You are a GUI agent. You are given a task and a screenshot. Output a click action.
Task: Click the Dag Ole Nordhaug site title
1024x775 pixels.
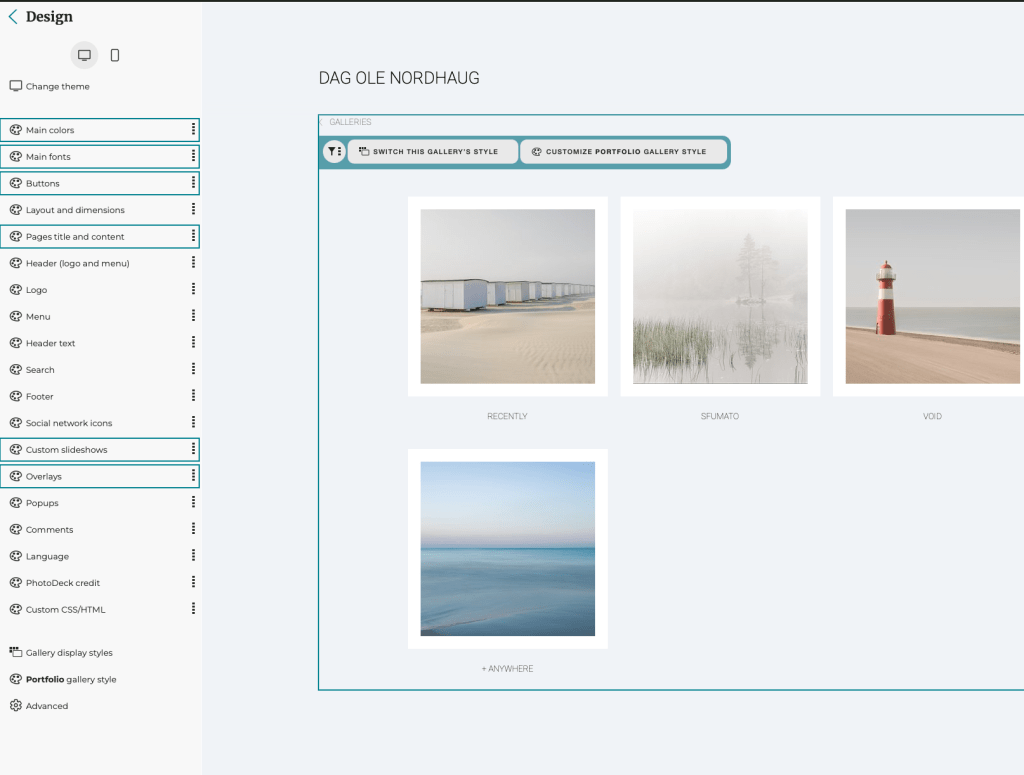[x=399, y=78]
